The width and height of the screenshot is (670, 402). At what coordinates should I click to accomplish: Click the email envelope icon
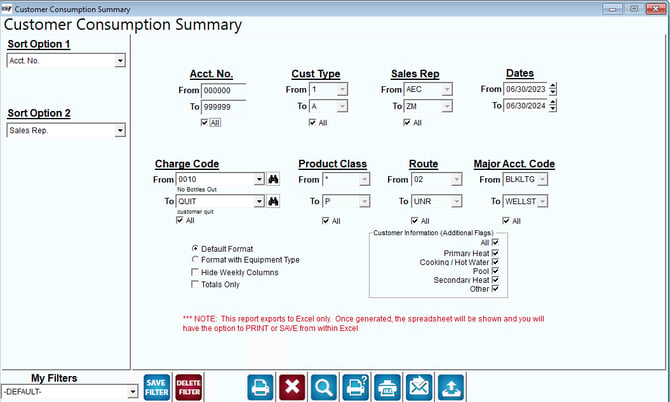point(419,387)
